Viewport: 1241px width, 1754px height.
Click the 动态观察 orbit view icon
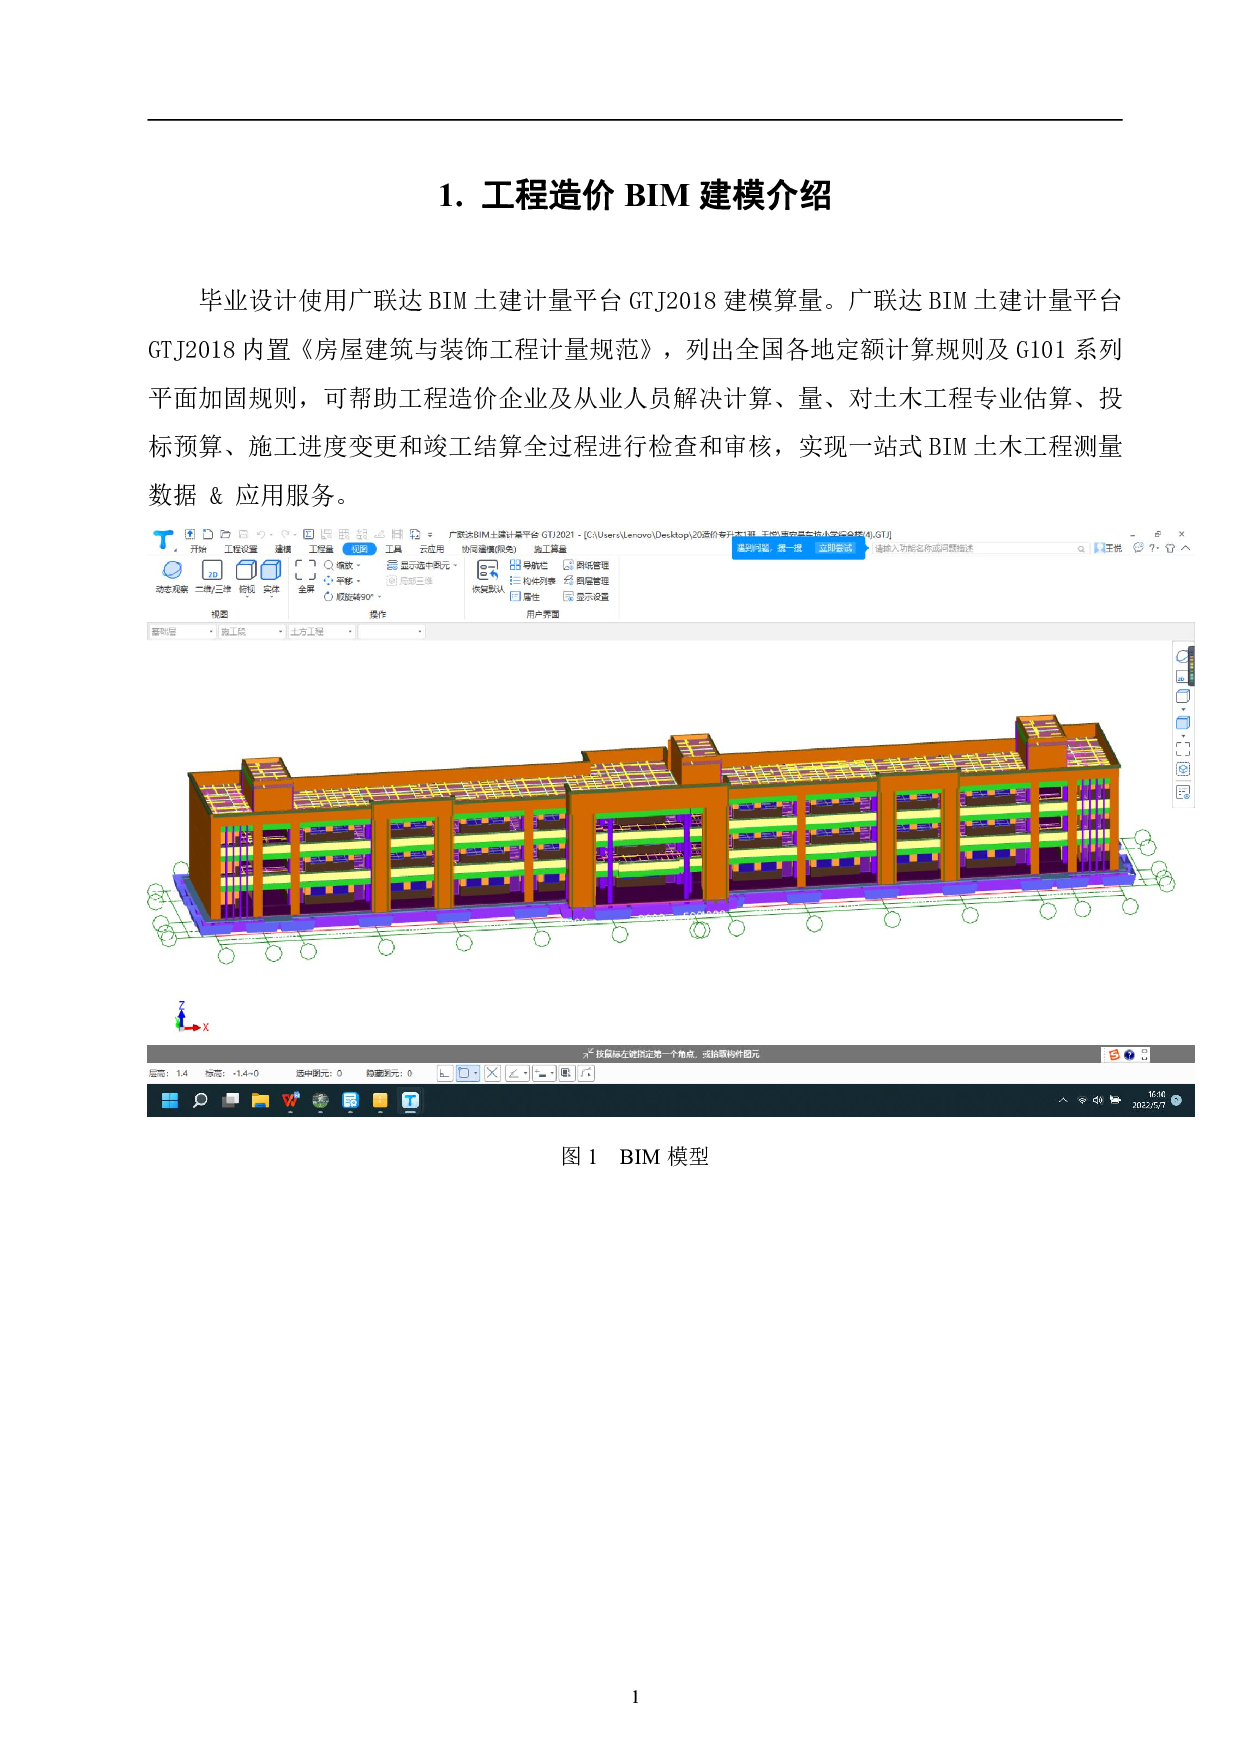coord(172,572)
